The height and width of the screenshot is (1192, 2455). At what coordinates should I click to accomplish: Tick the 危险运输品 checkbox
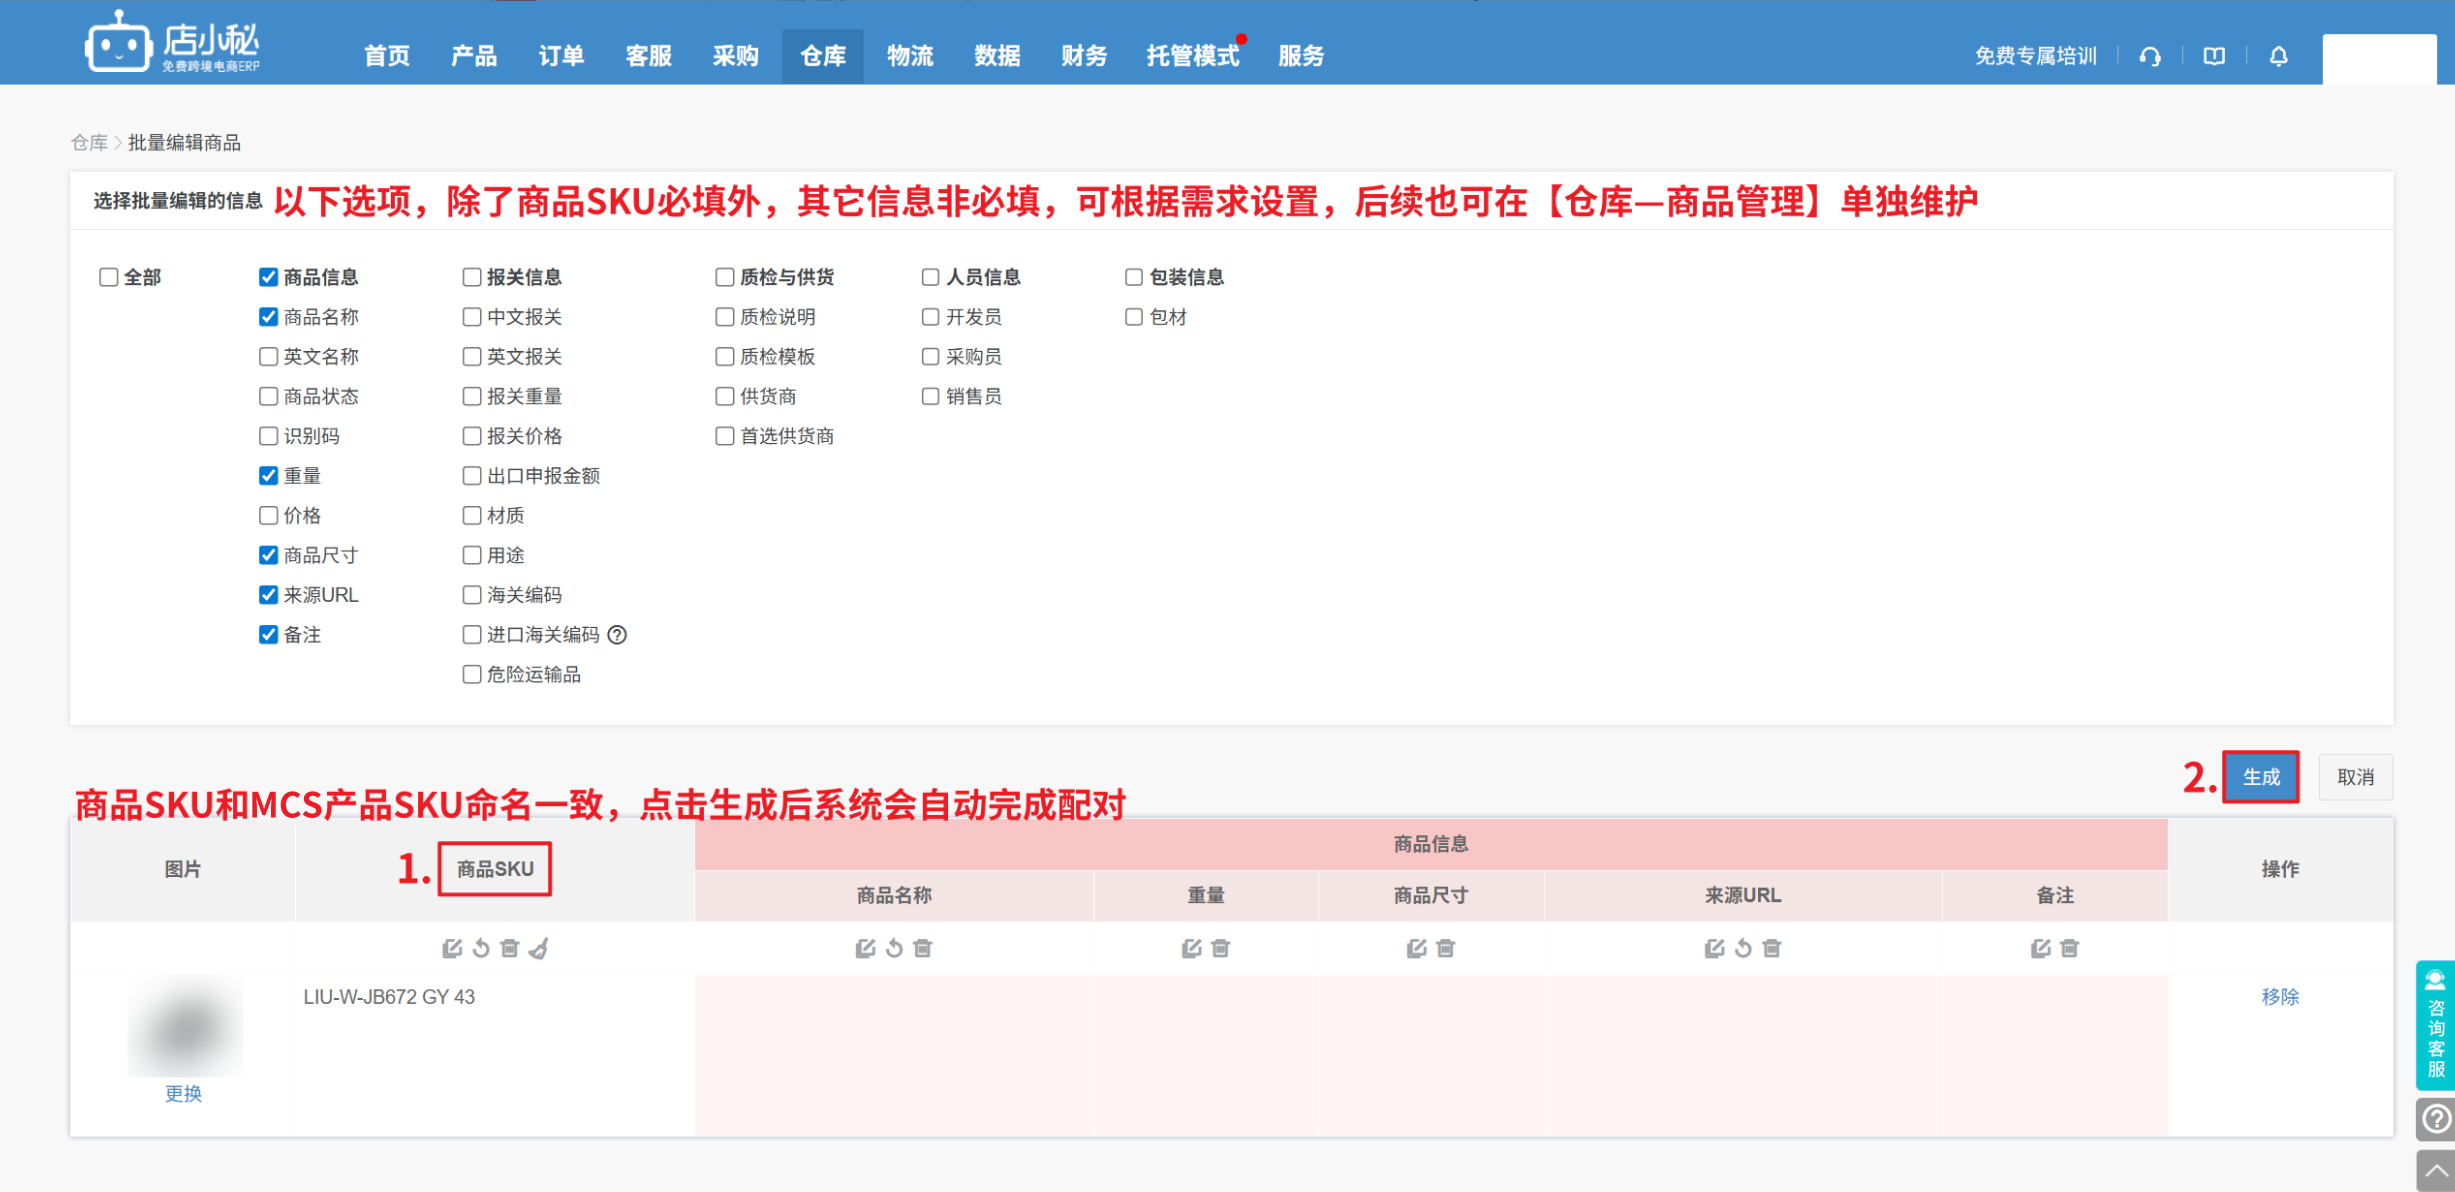click(472, 675)
